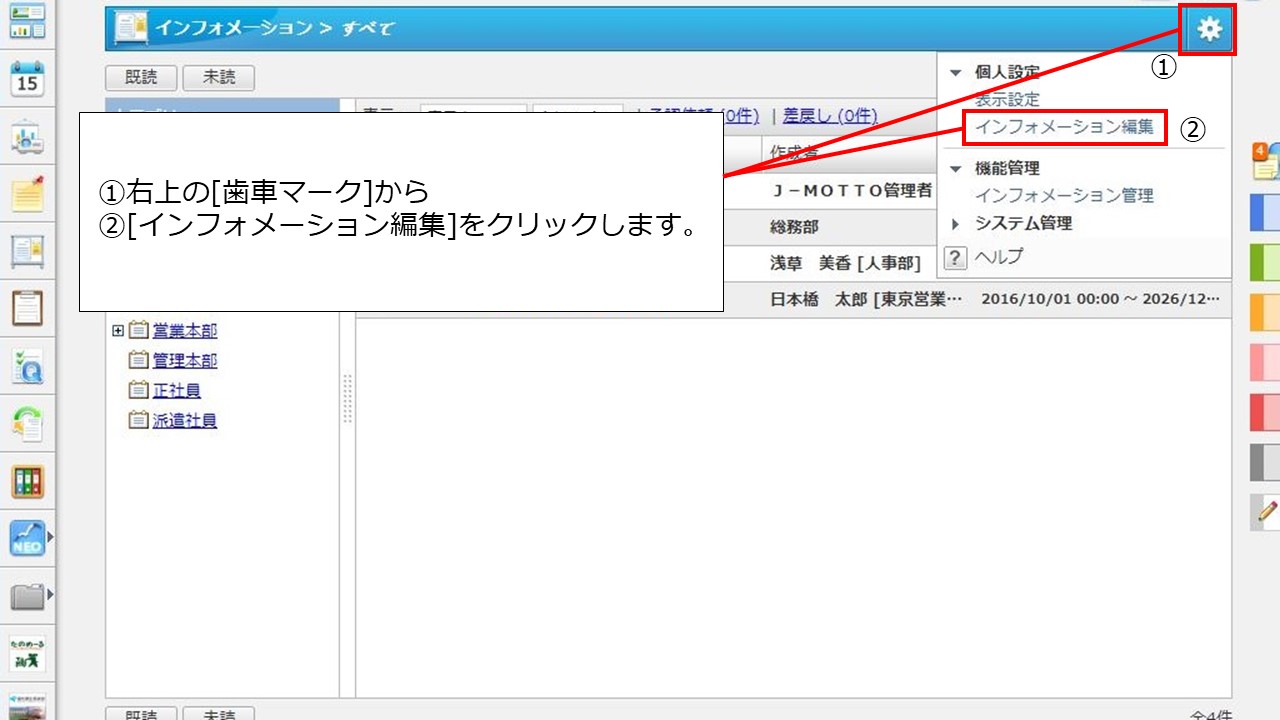Choose インフォメーション管理 menu entry

[x=1064, y=196]
